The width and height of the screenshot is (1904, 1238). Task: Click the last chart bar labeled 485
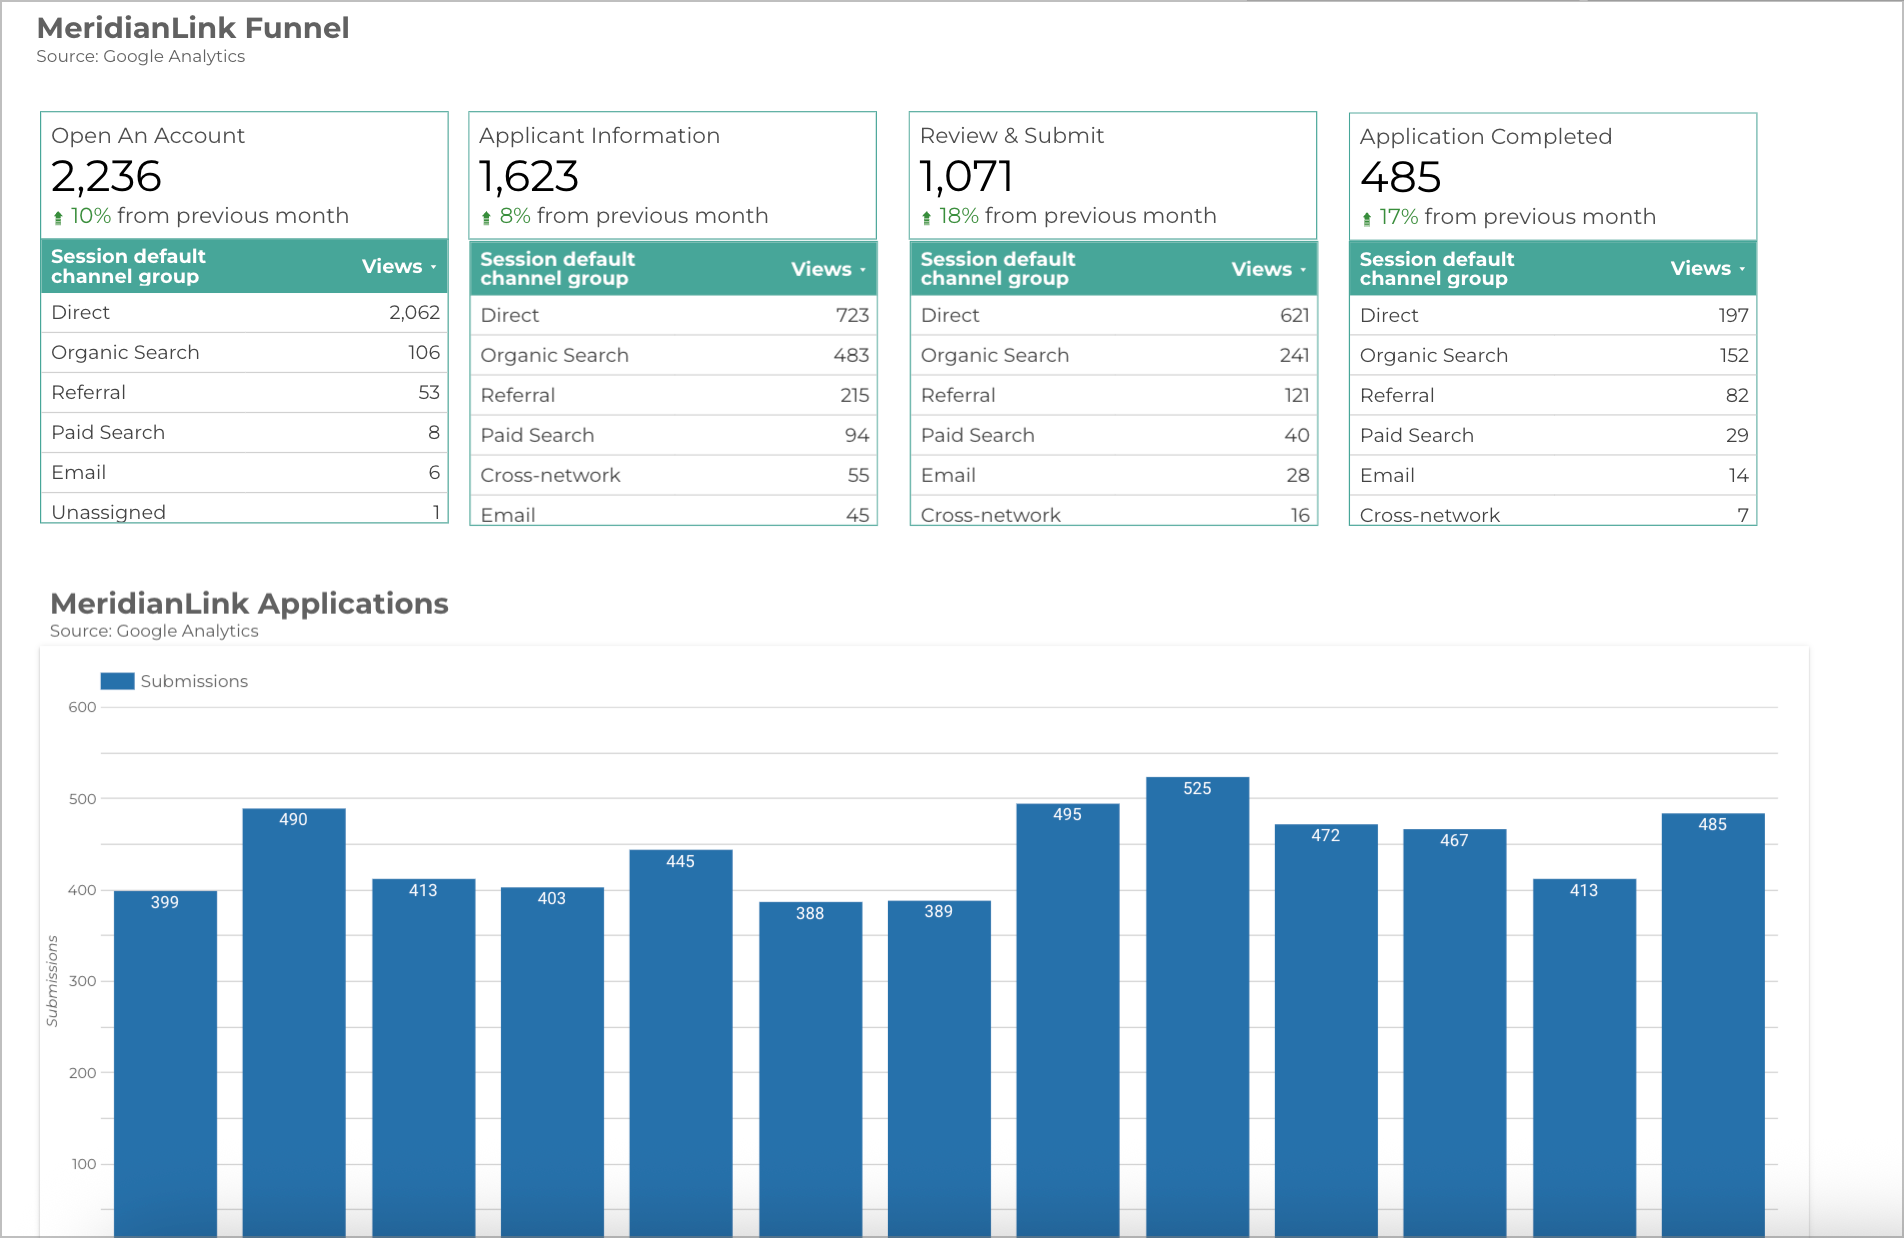click(x=1713, y=1025)
